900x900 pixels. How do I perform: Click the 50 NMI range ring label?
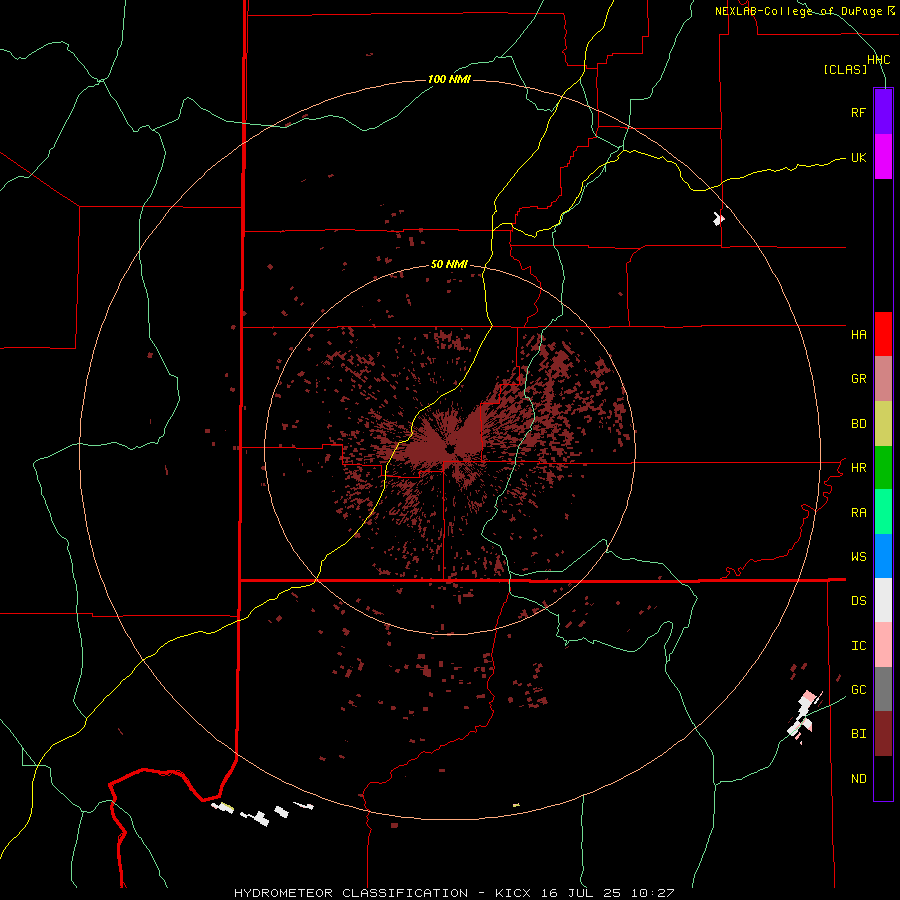(449, 264)
